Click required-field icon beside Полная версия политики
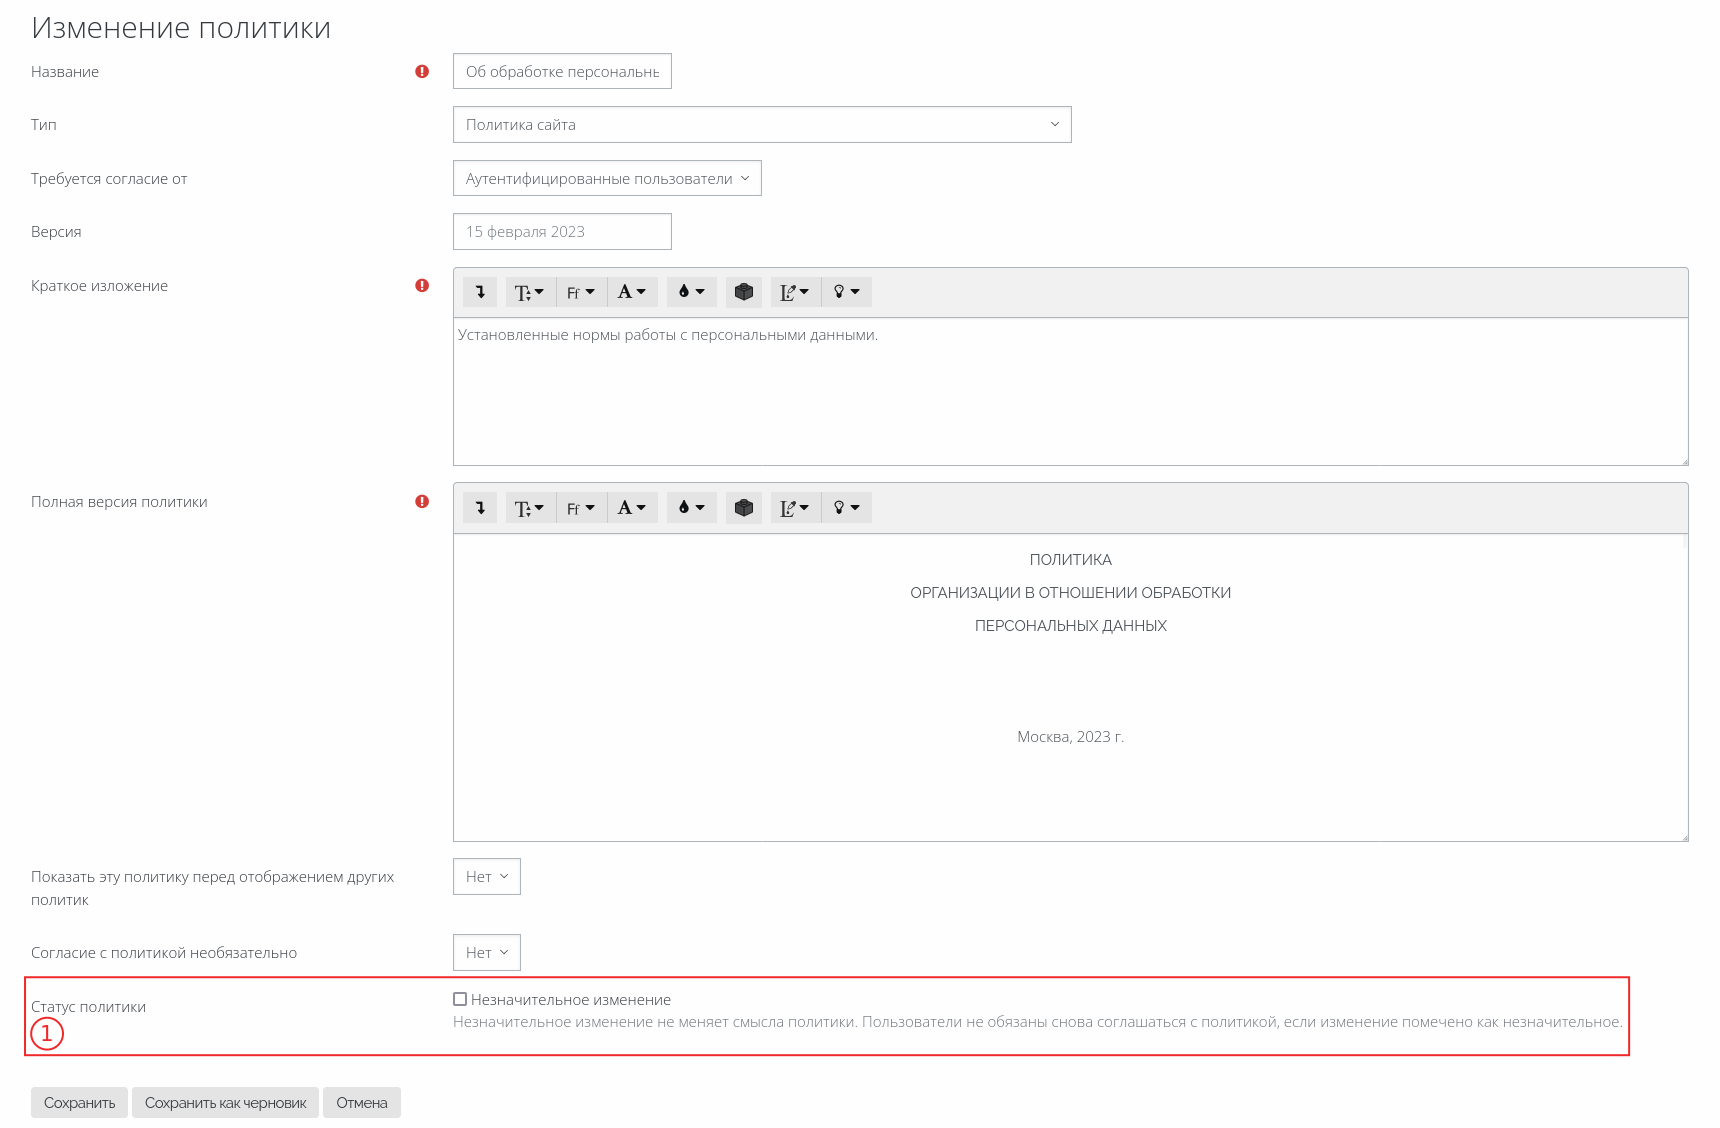Viewport: 1720px width, 1128px height. [x=422, y=502]
